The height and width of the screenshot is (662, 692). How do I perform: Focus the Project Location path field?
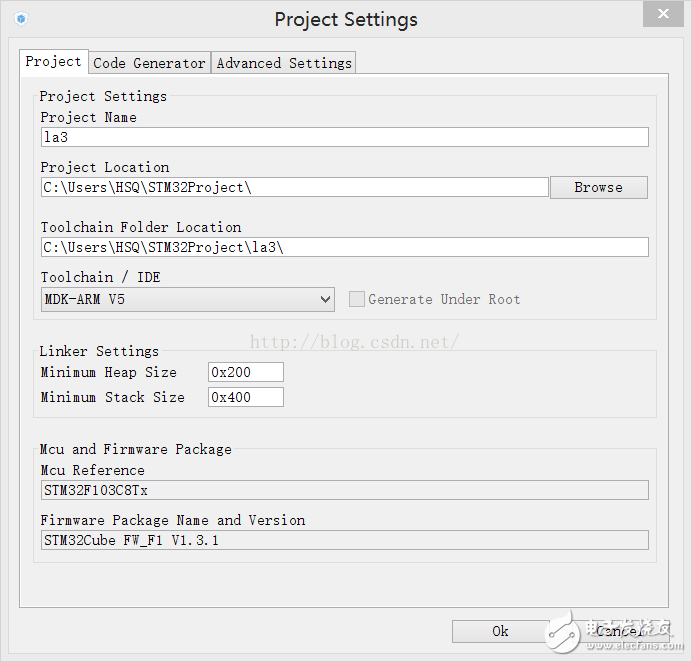pyautogui.click(x=294, y=187)
